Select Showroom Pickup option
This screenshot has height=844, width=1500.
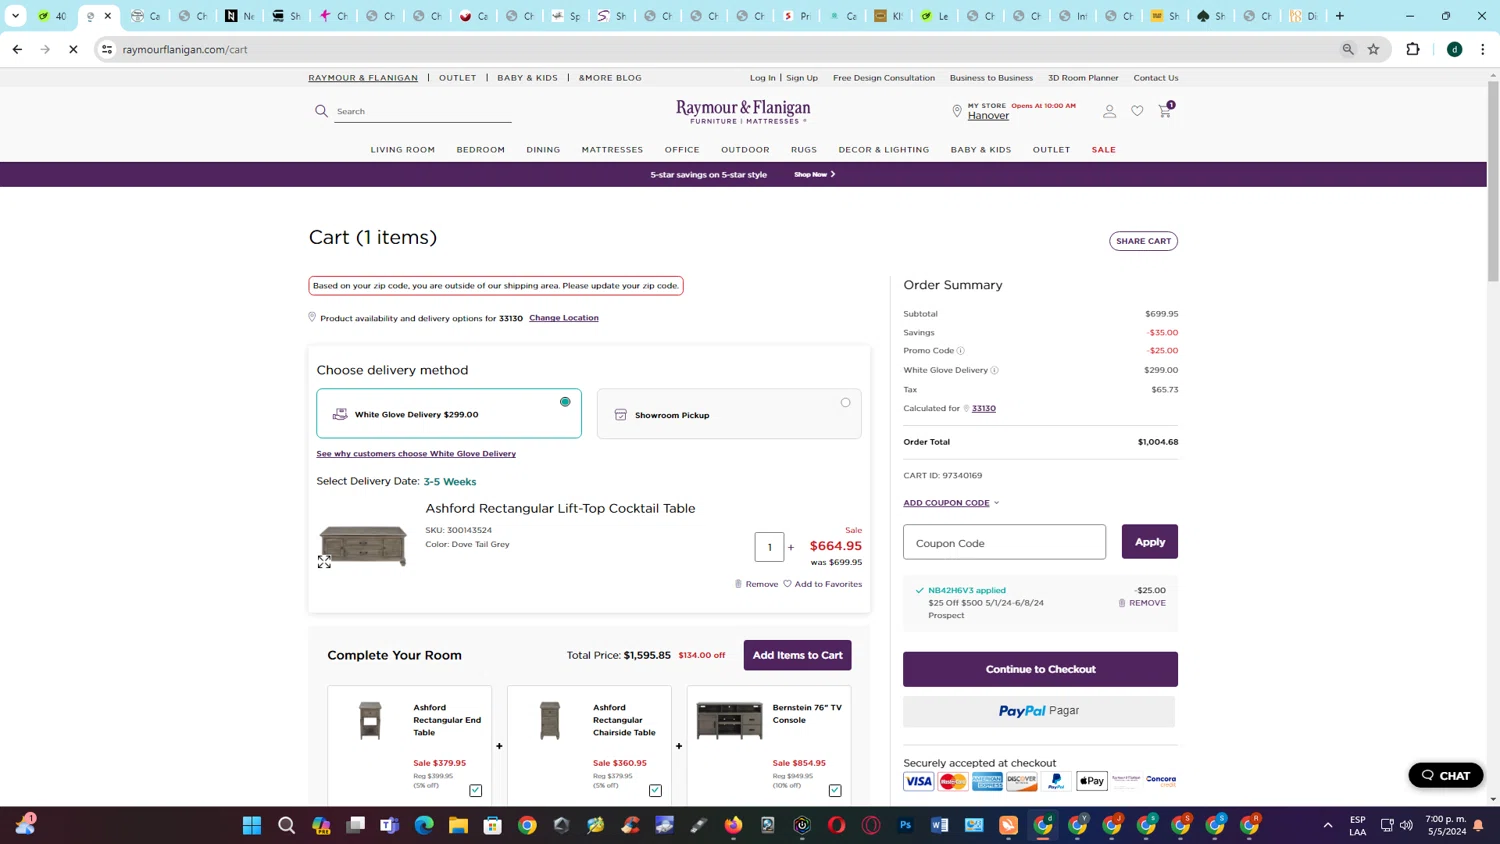729,414
